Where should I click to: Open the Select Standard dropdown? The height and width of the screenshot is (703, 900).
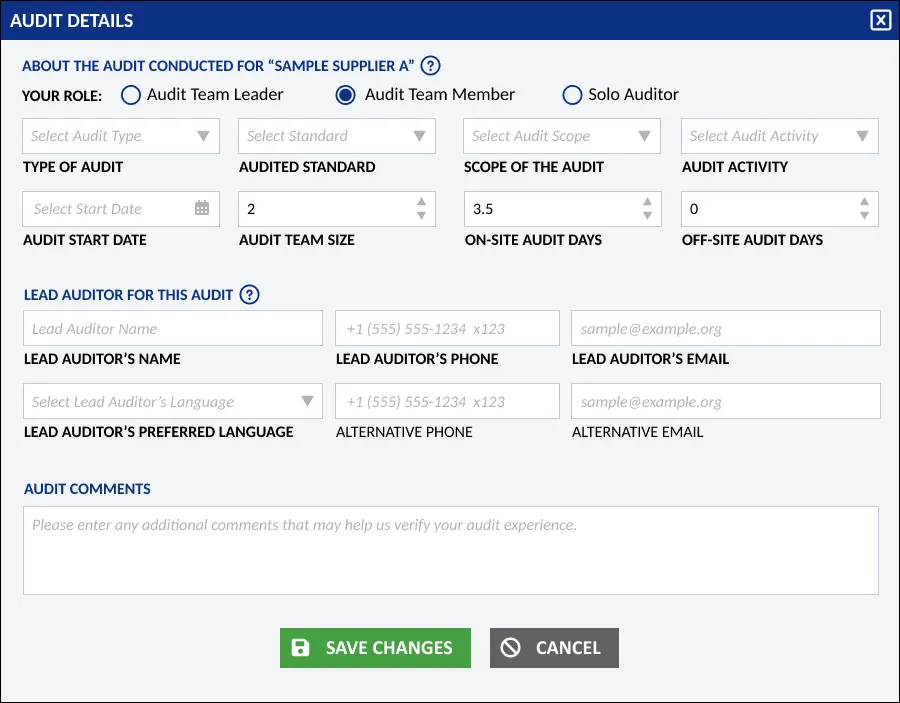337,136
